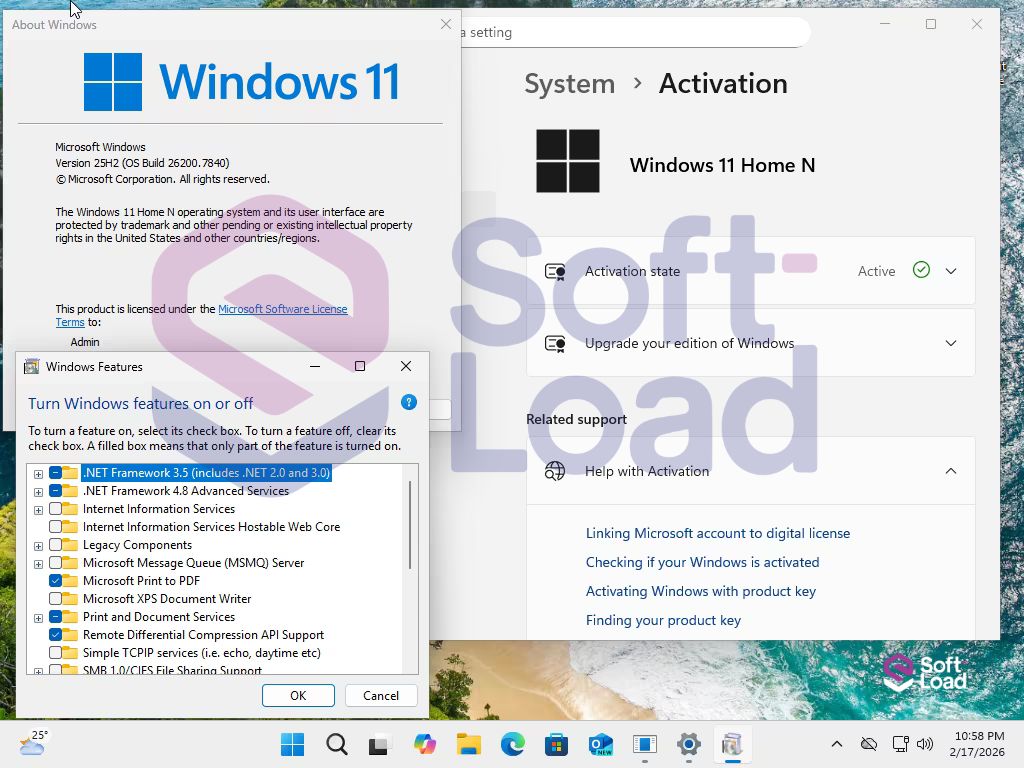This screenshot has height=768, width=1024.
Task: Expand the .NET Framework 3.5 tree node
Action: (x=39, y=474)
